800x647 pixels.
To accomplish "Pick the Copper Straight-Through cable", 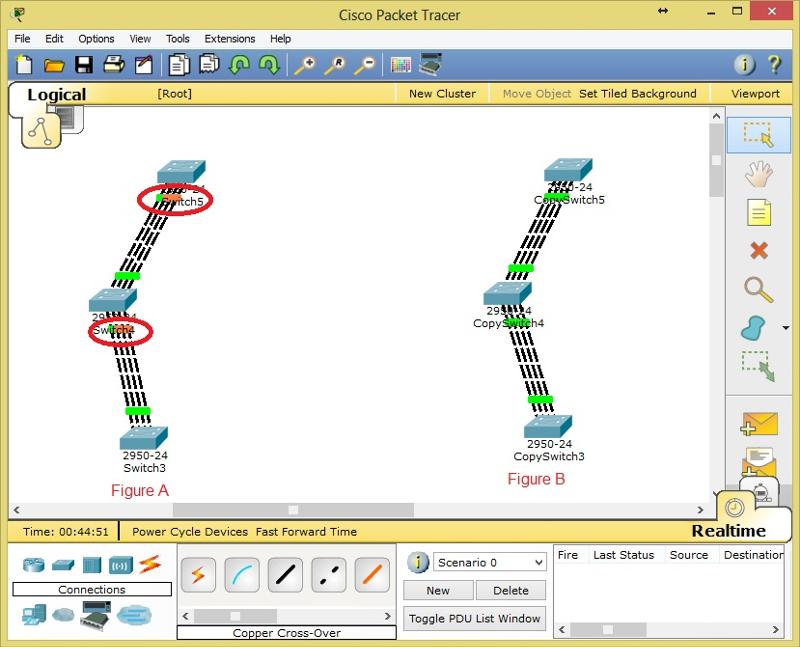I will 285,575.
